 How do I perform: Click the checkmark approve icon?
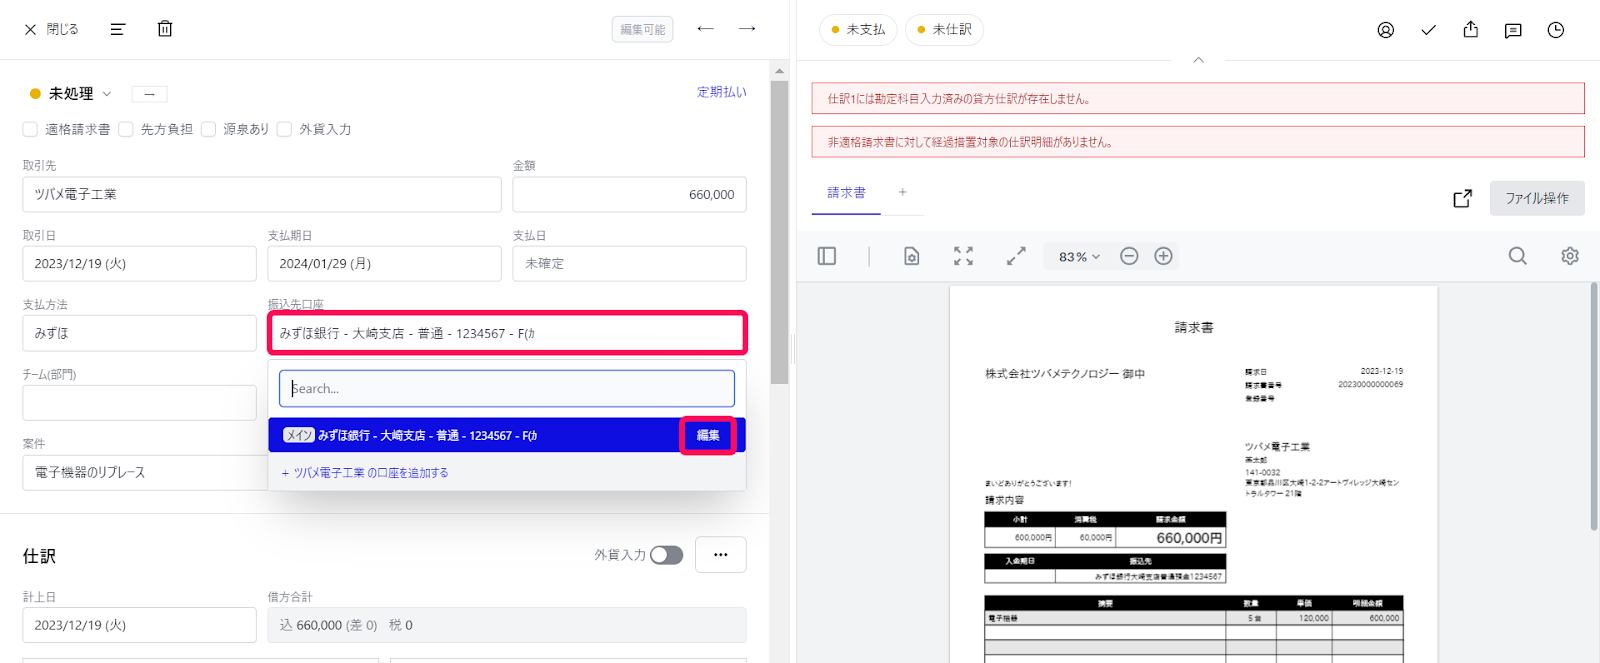coord(1428,30)
